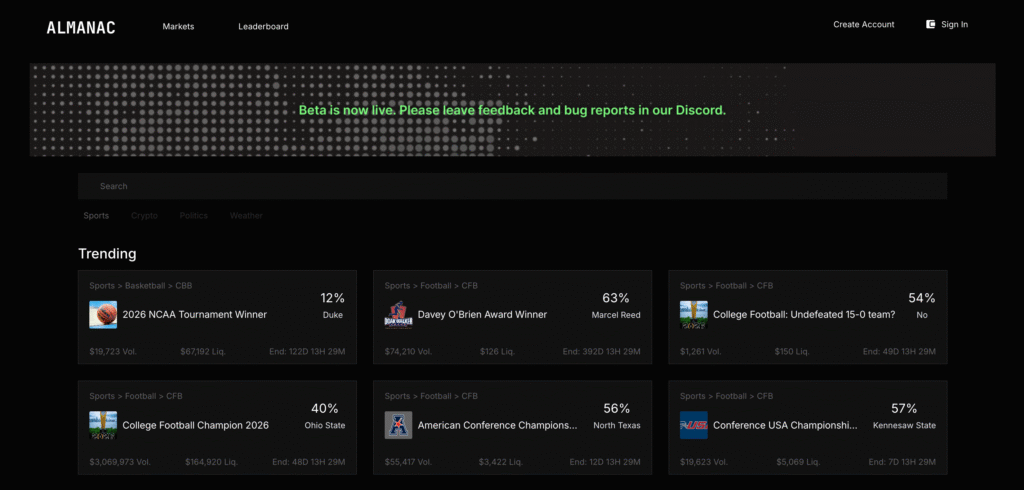Click the Create Account button
Viewport: 1024px width, 490px height.
click(x=863, y=24)
